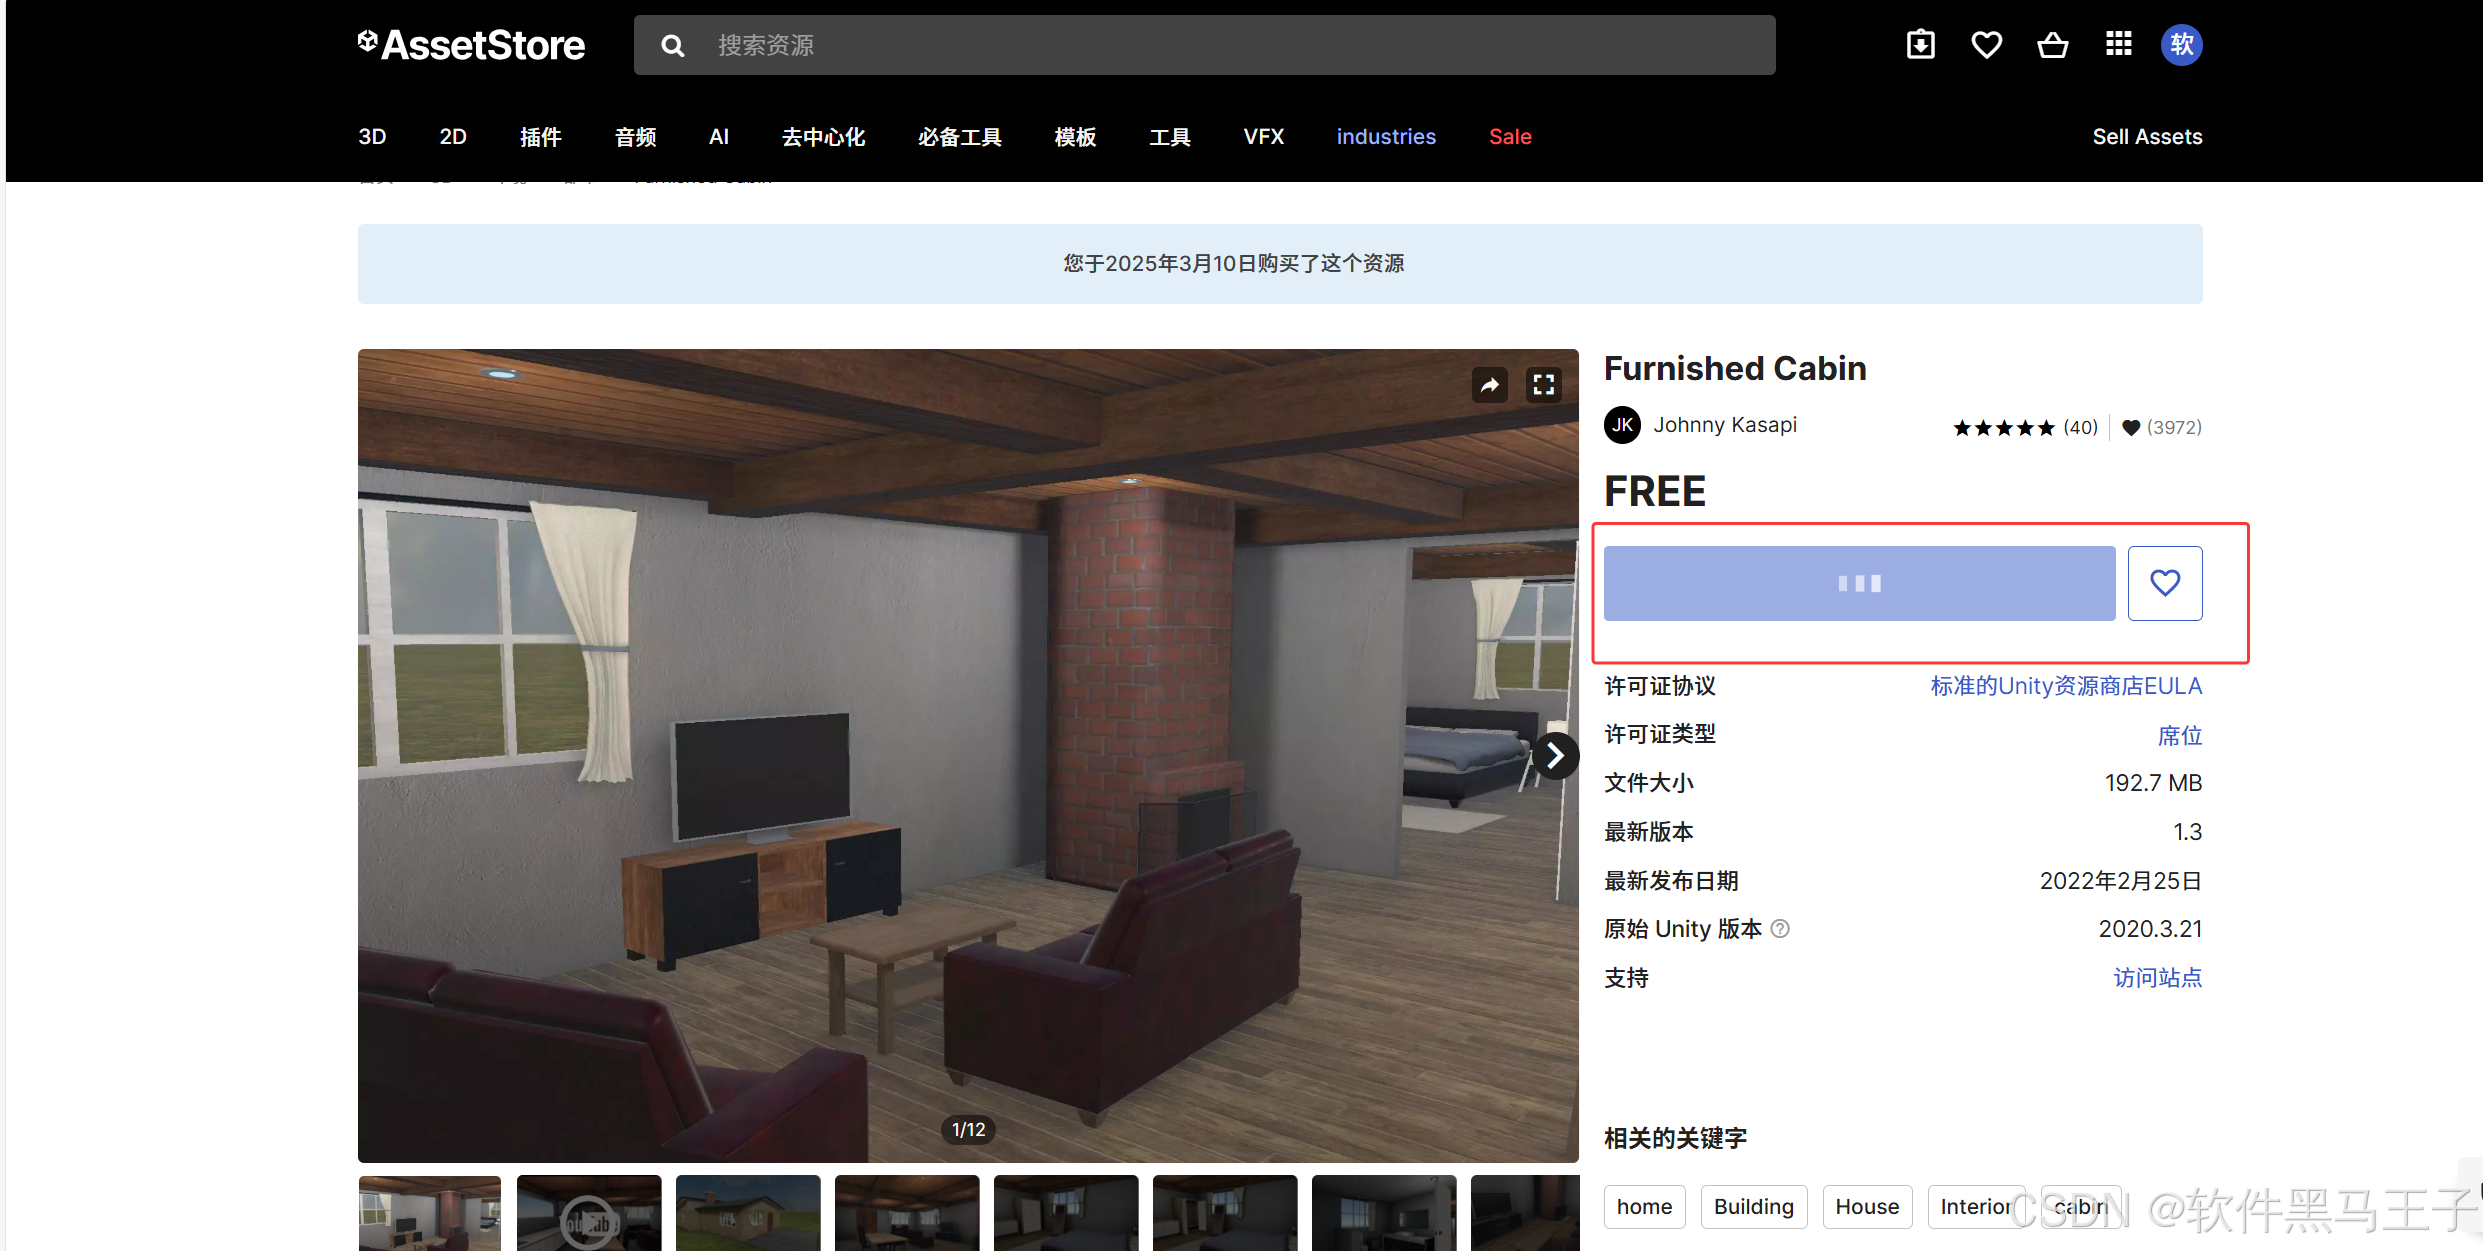Image resolution: width=2483 pixels, height=1251 pixels.
Task: Go to the Sale section
Action: point(1509,137)
